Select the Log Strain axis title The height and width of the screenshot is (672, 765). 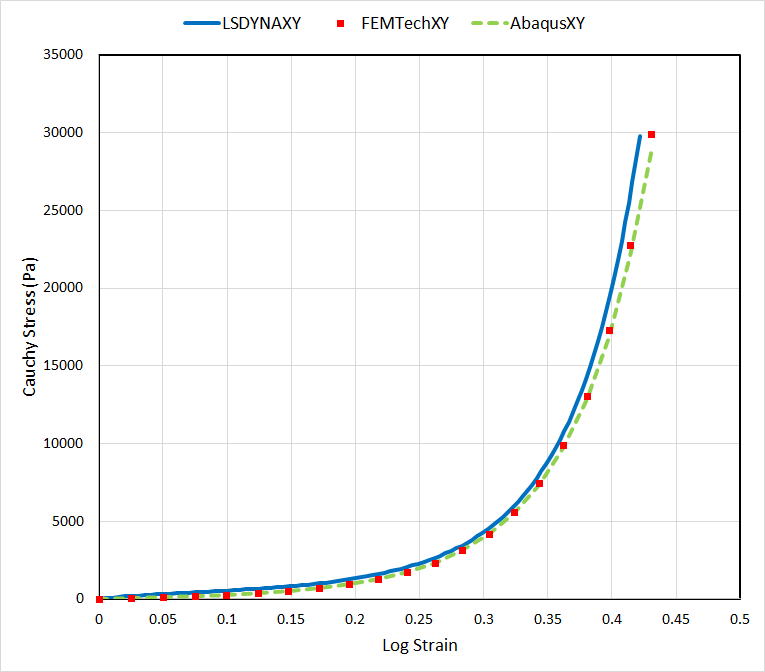pyautogui.click(x=419, y=645)
